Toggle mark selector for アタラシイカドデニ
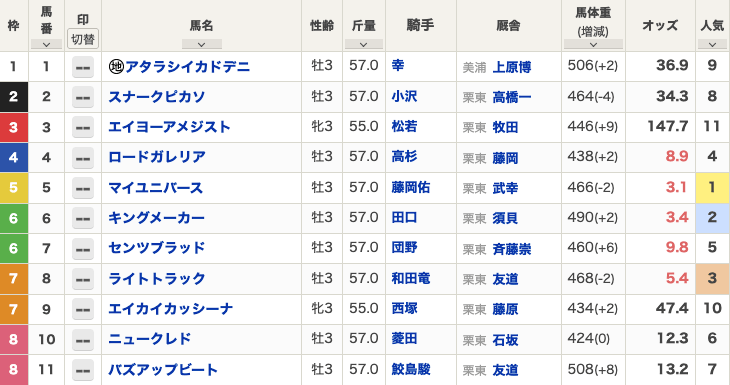This screenshot has height=385, width=730. 83,67
